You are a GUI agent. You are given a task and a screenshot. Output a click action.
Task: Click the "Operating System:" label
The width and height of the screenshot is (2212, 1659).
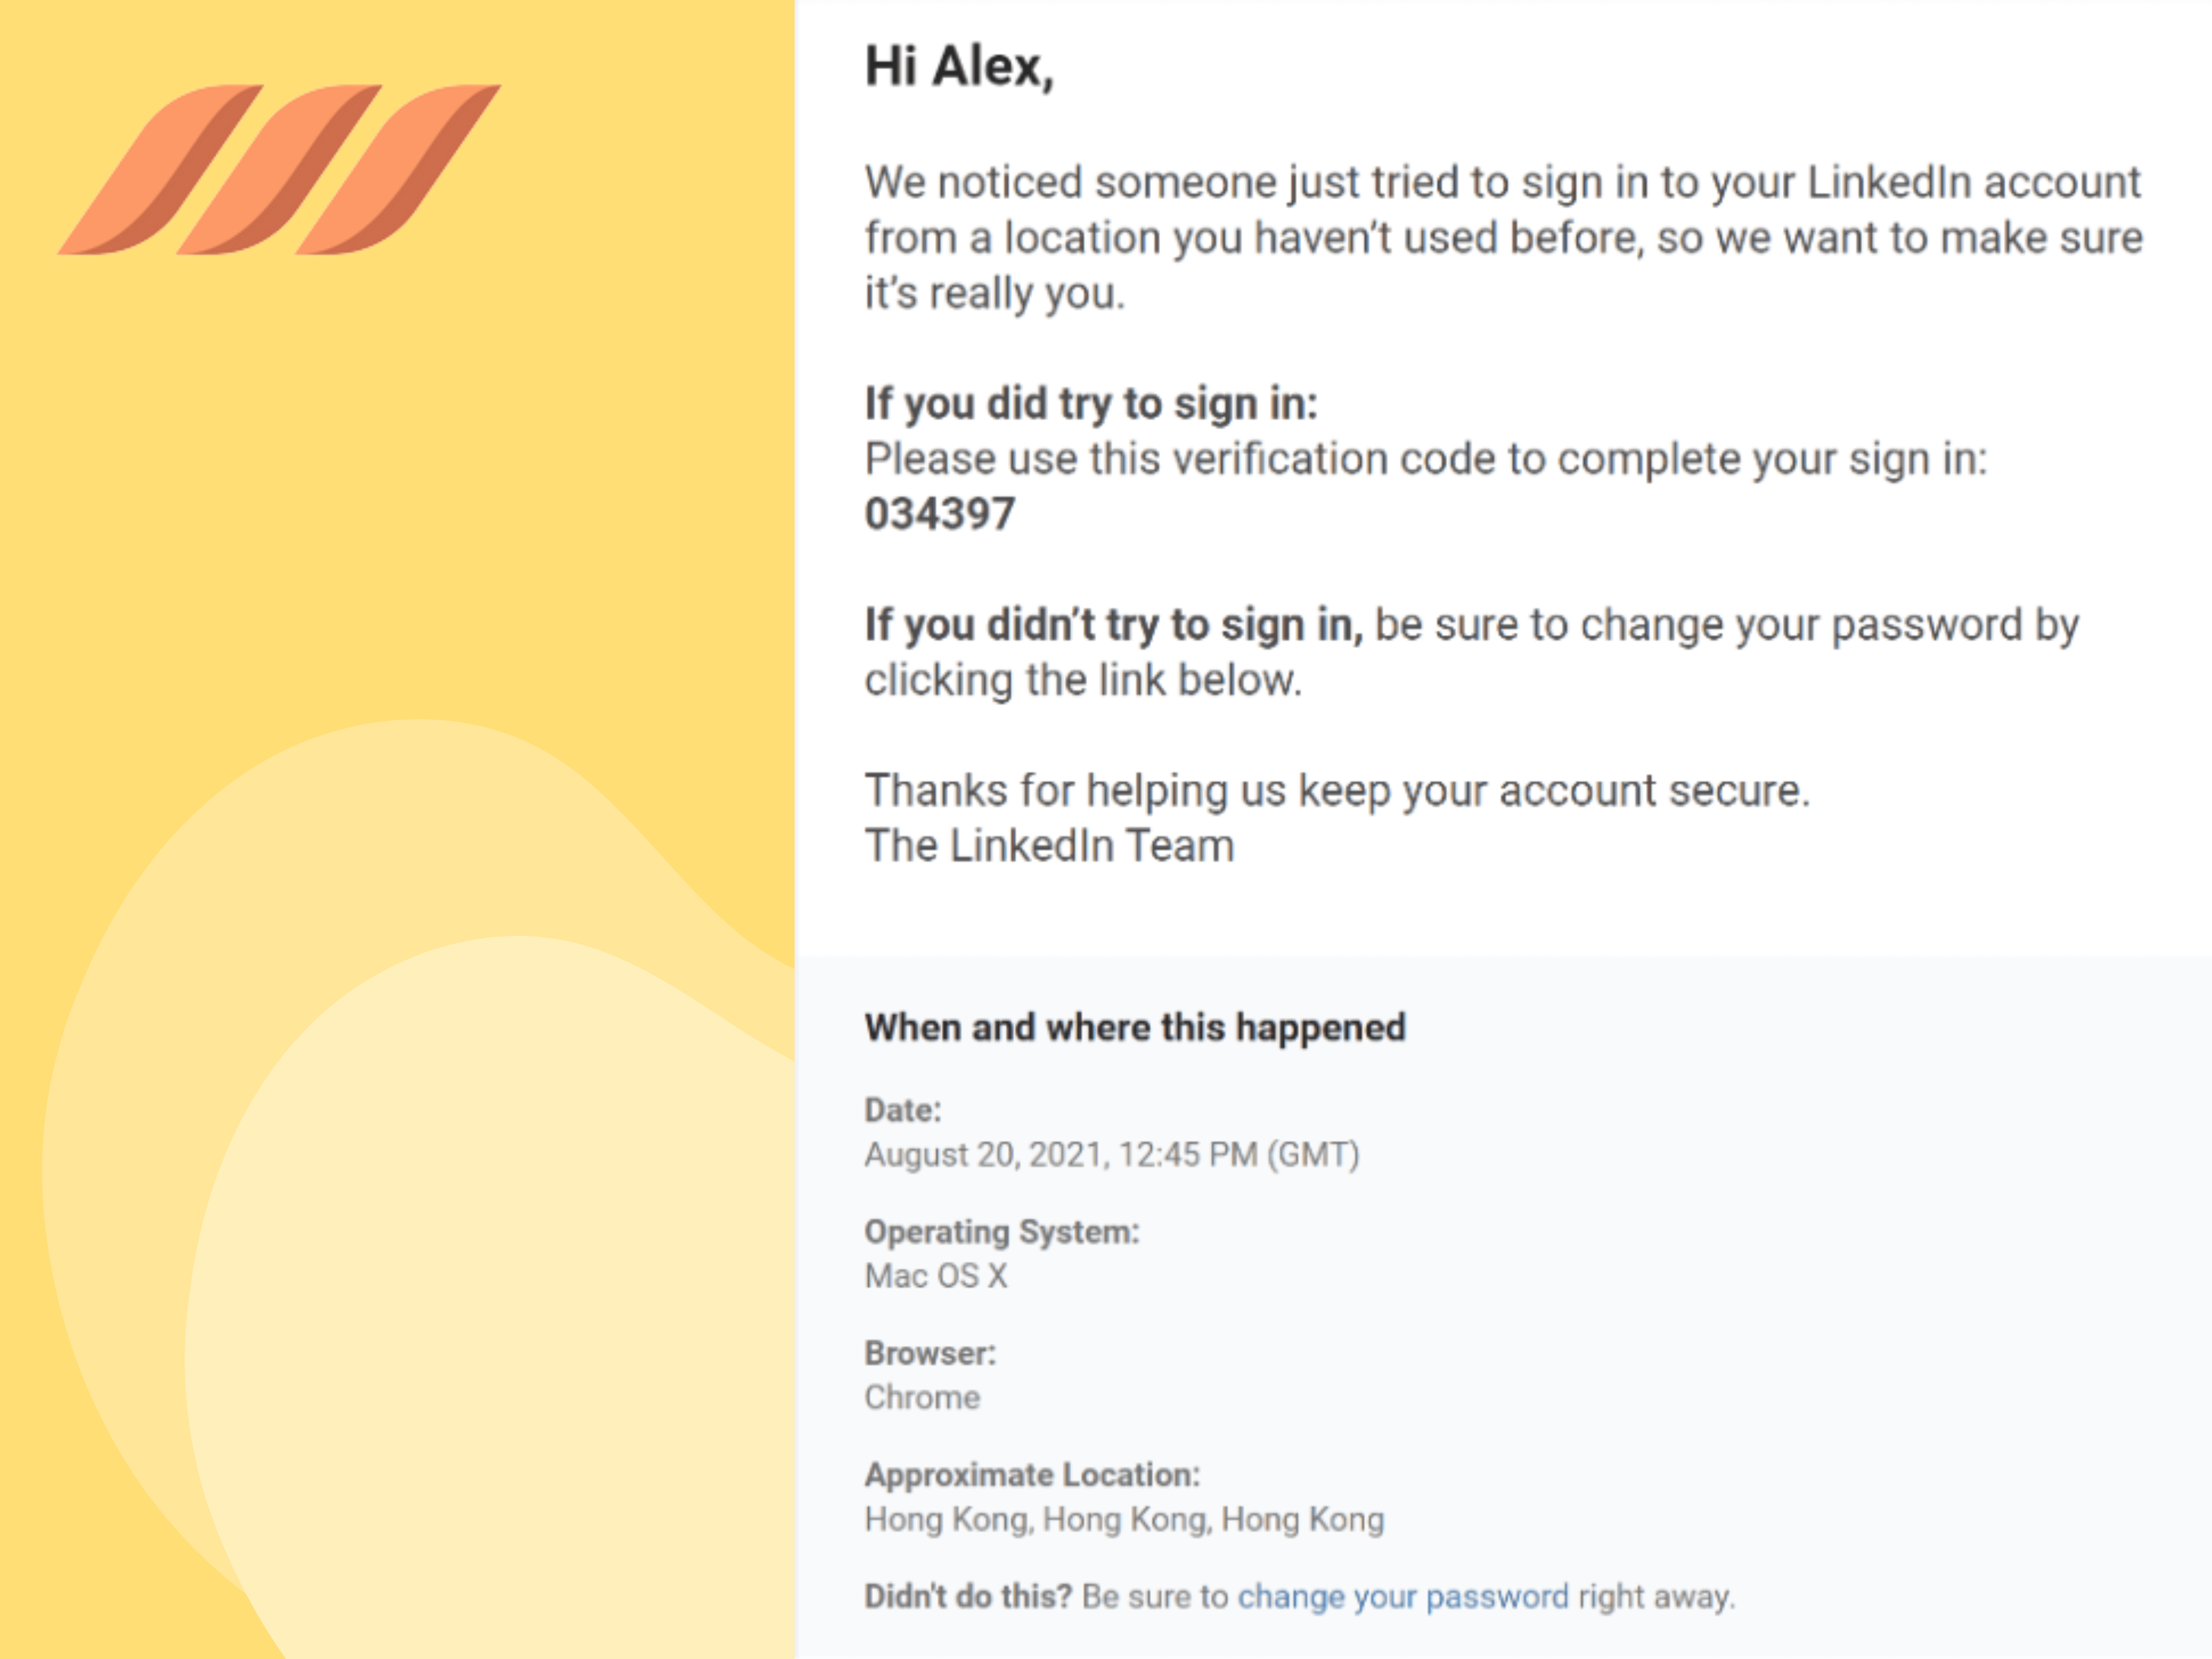pyautogui.click(x=1002, y=1232)
